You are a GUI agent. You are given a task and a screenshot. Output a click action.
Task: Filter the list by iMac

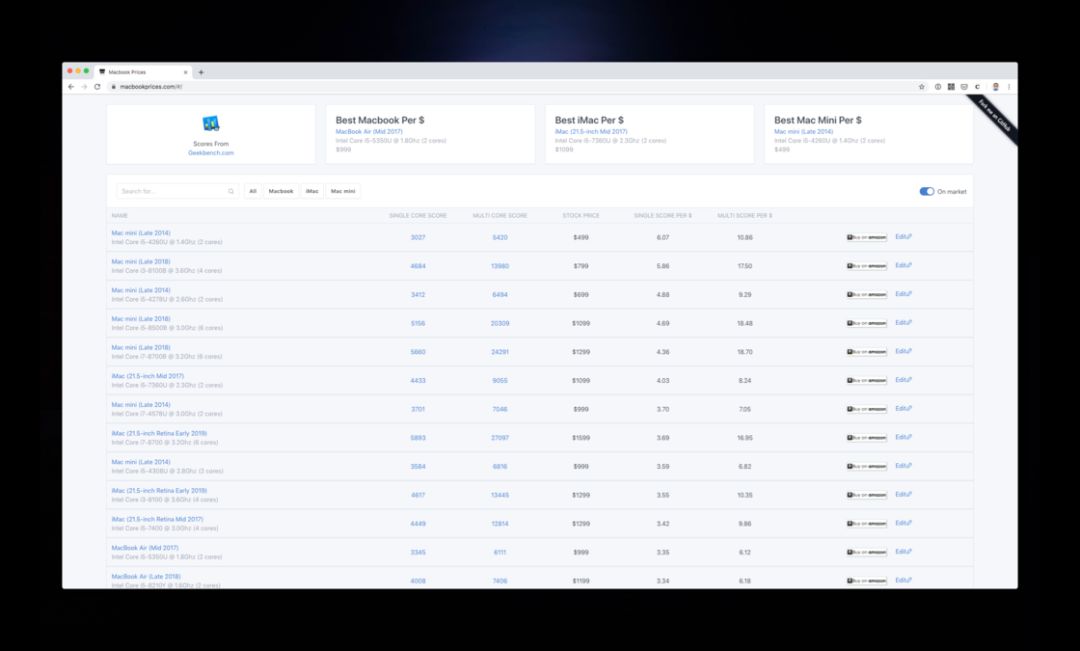coord(312,192)
